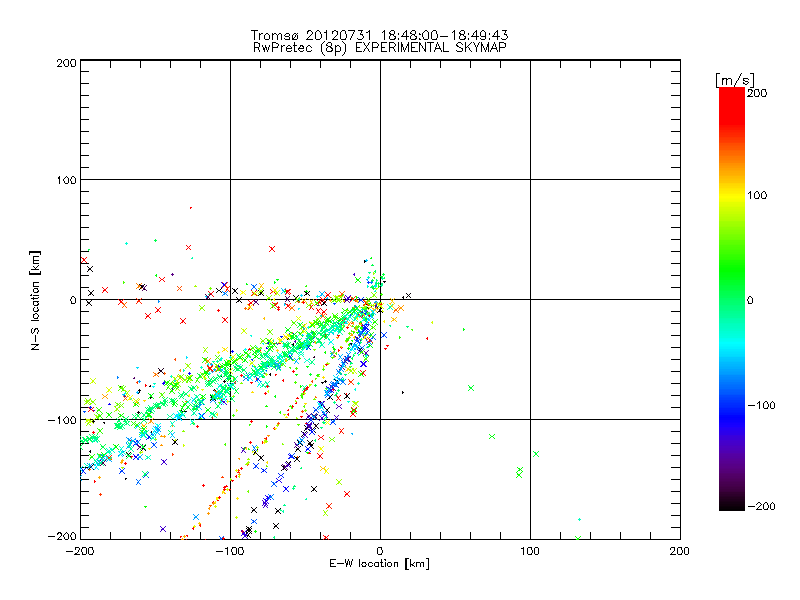Click the E-W location x-axis label
800x600 pixels.
click(380, 563)
